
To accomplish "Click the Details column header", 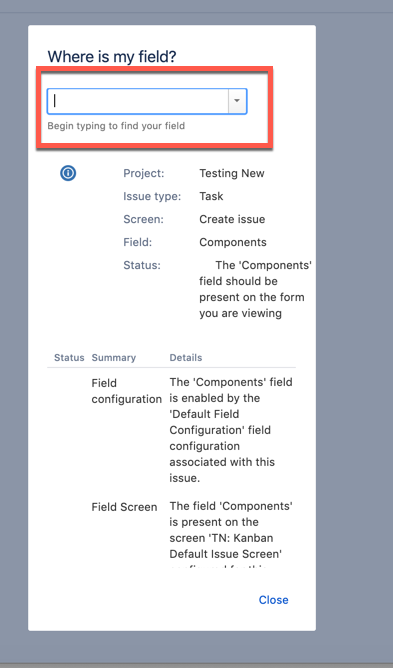I will click(186, 357).
